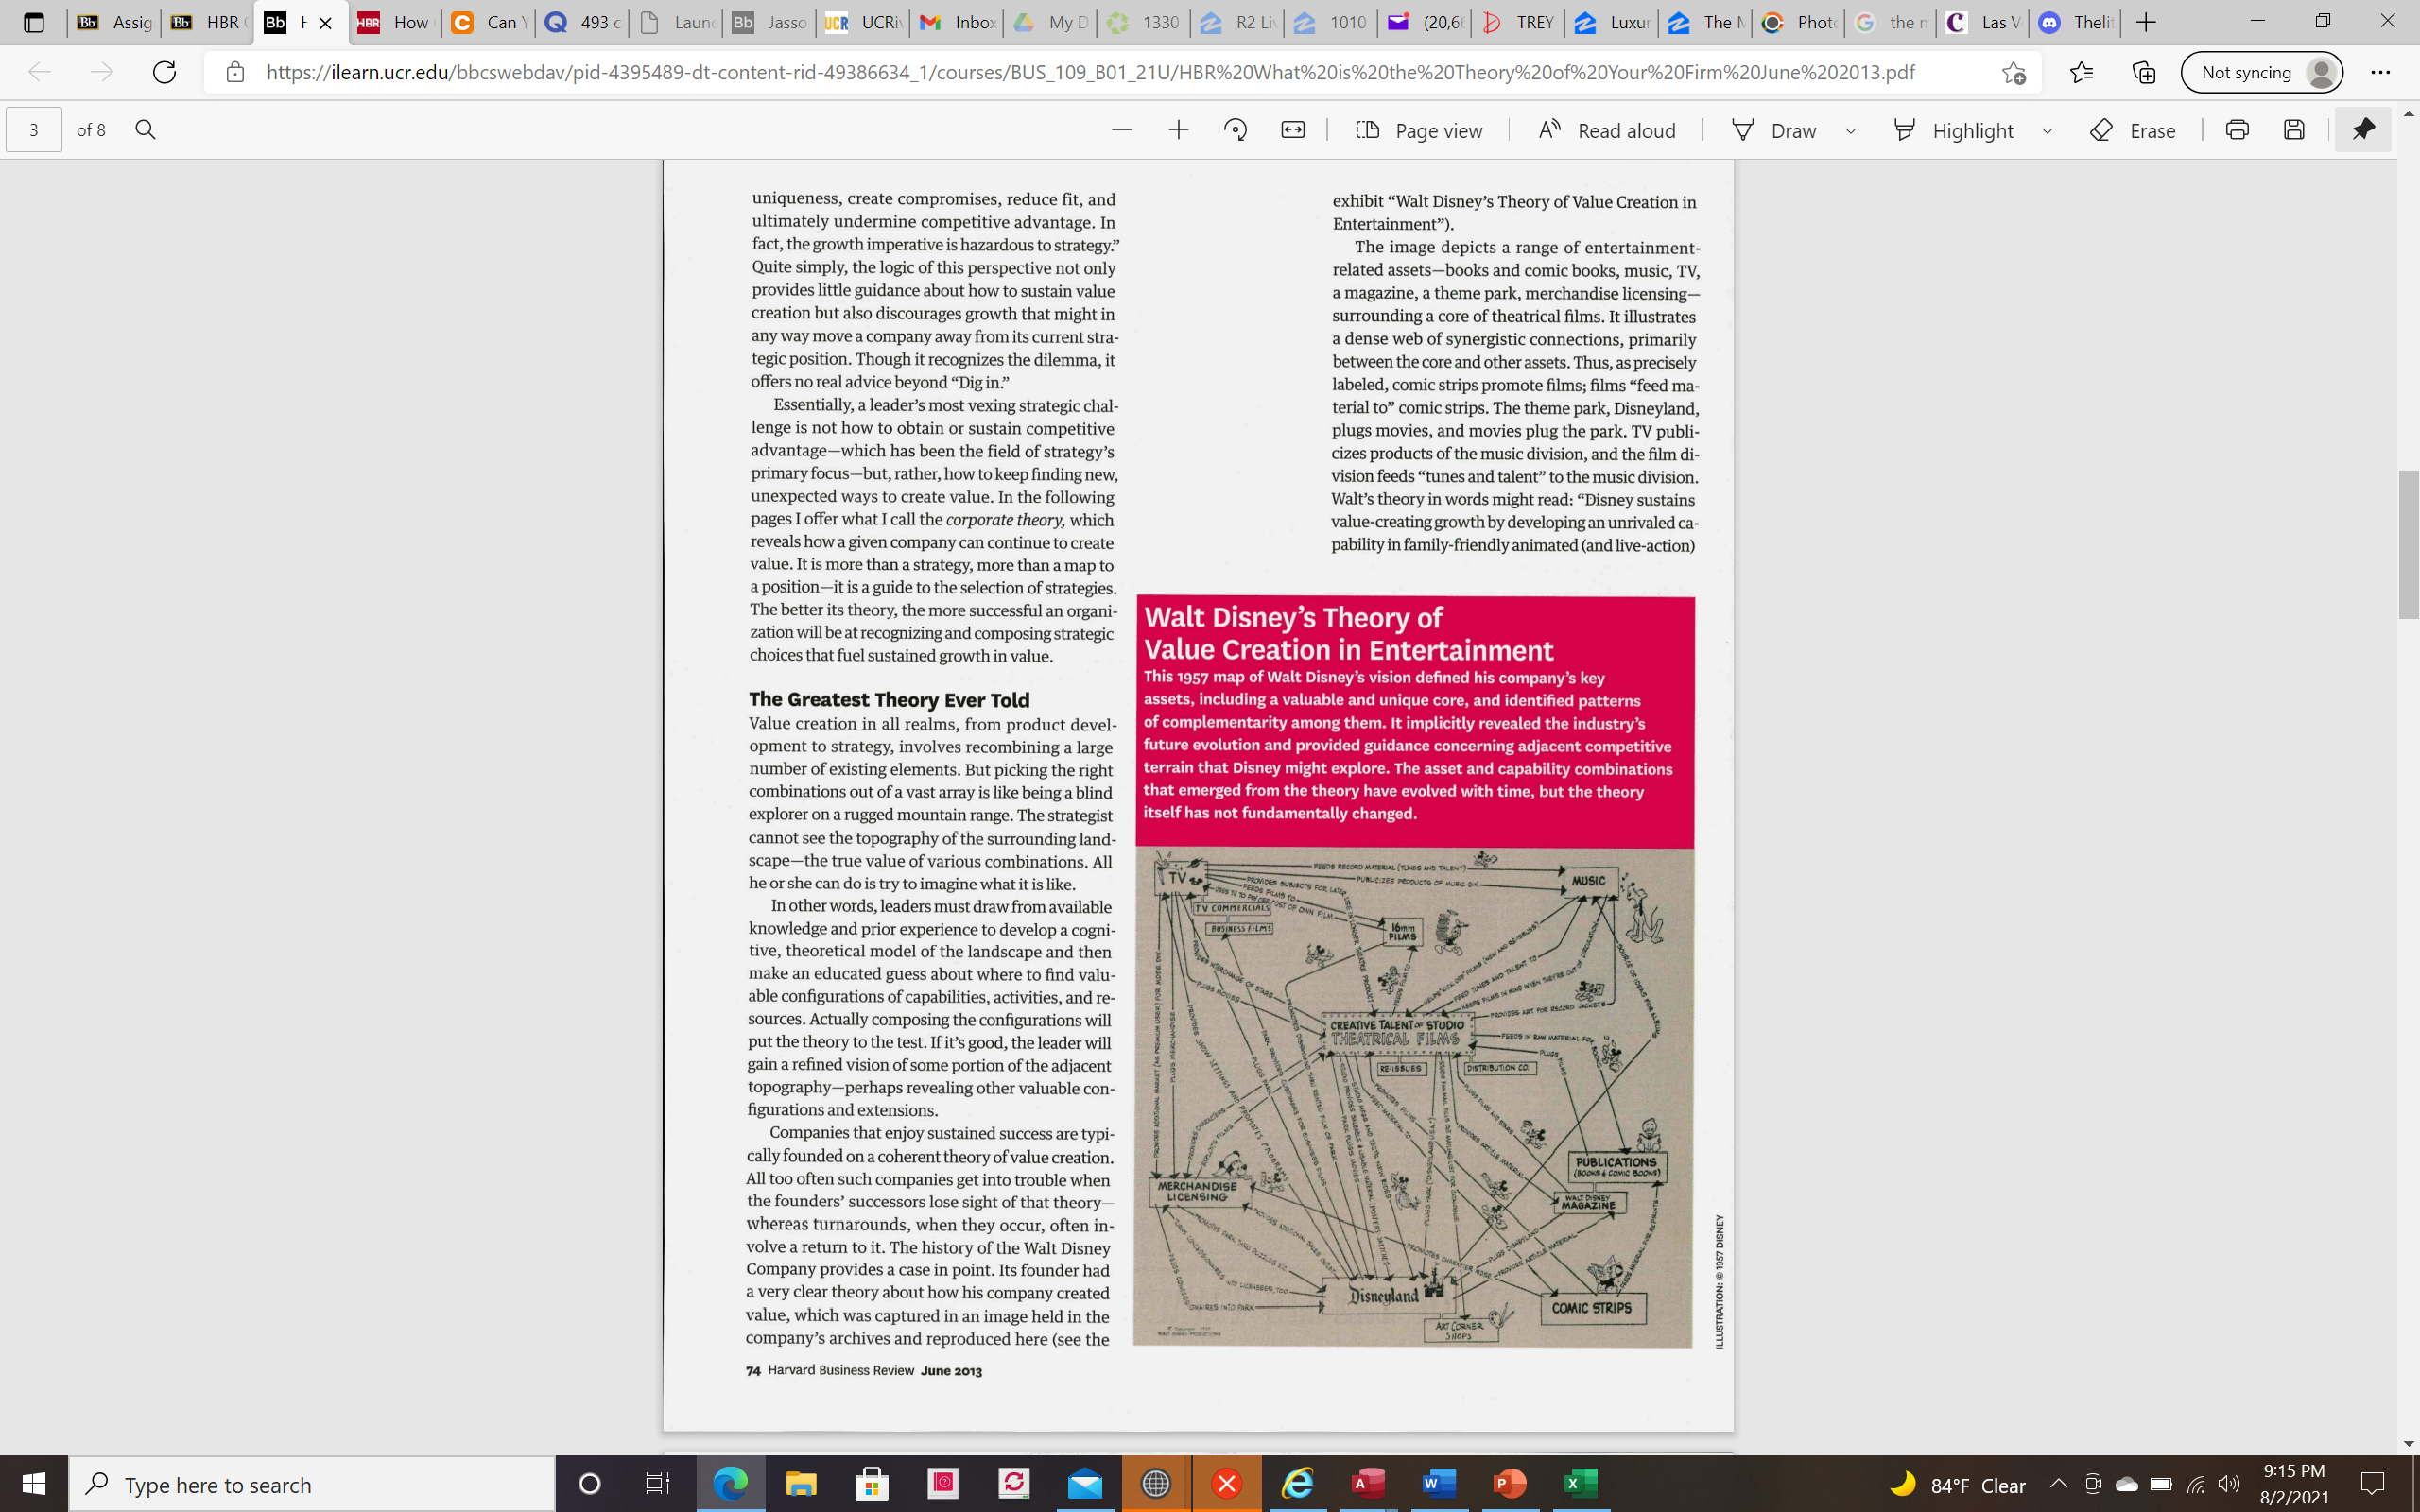Expand the Highlight color dropdown arrow
The width and height of the screenshot is (2420, 1512).
point(2047,131)
